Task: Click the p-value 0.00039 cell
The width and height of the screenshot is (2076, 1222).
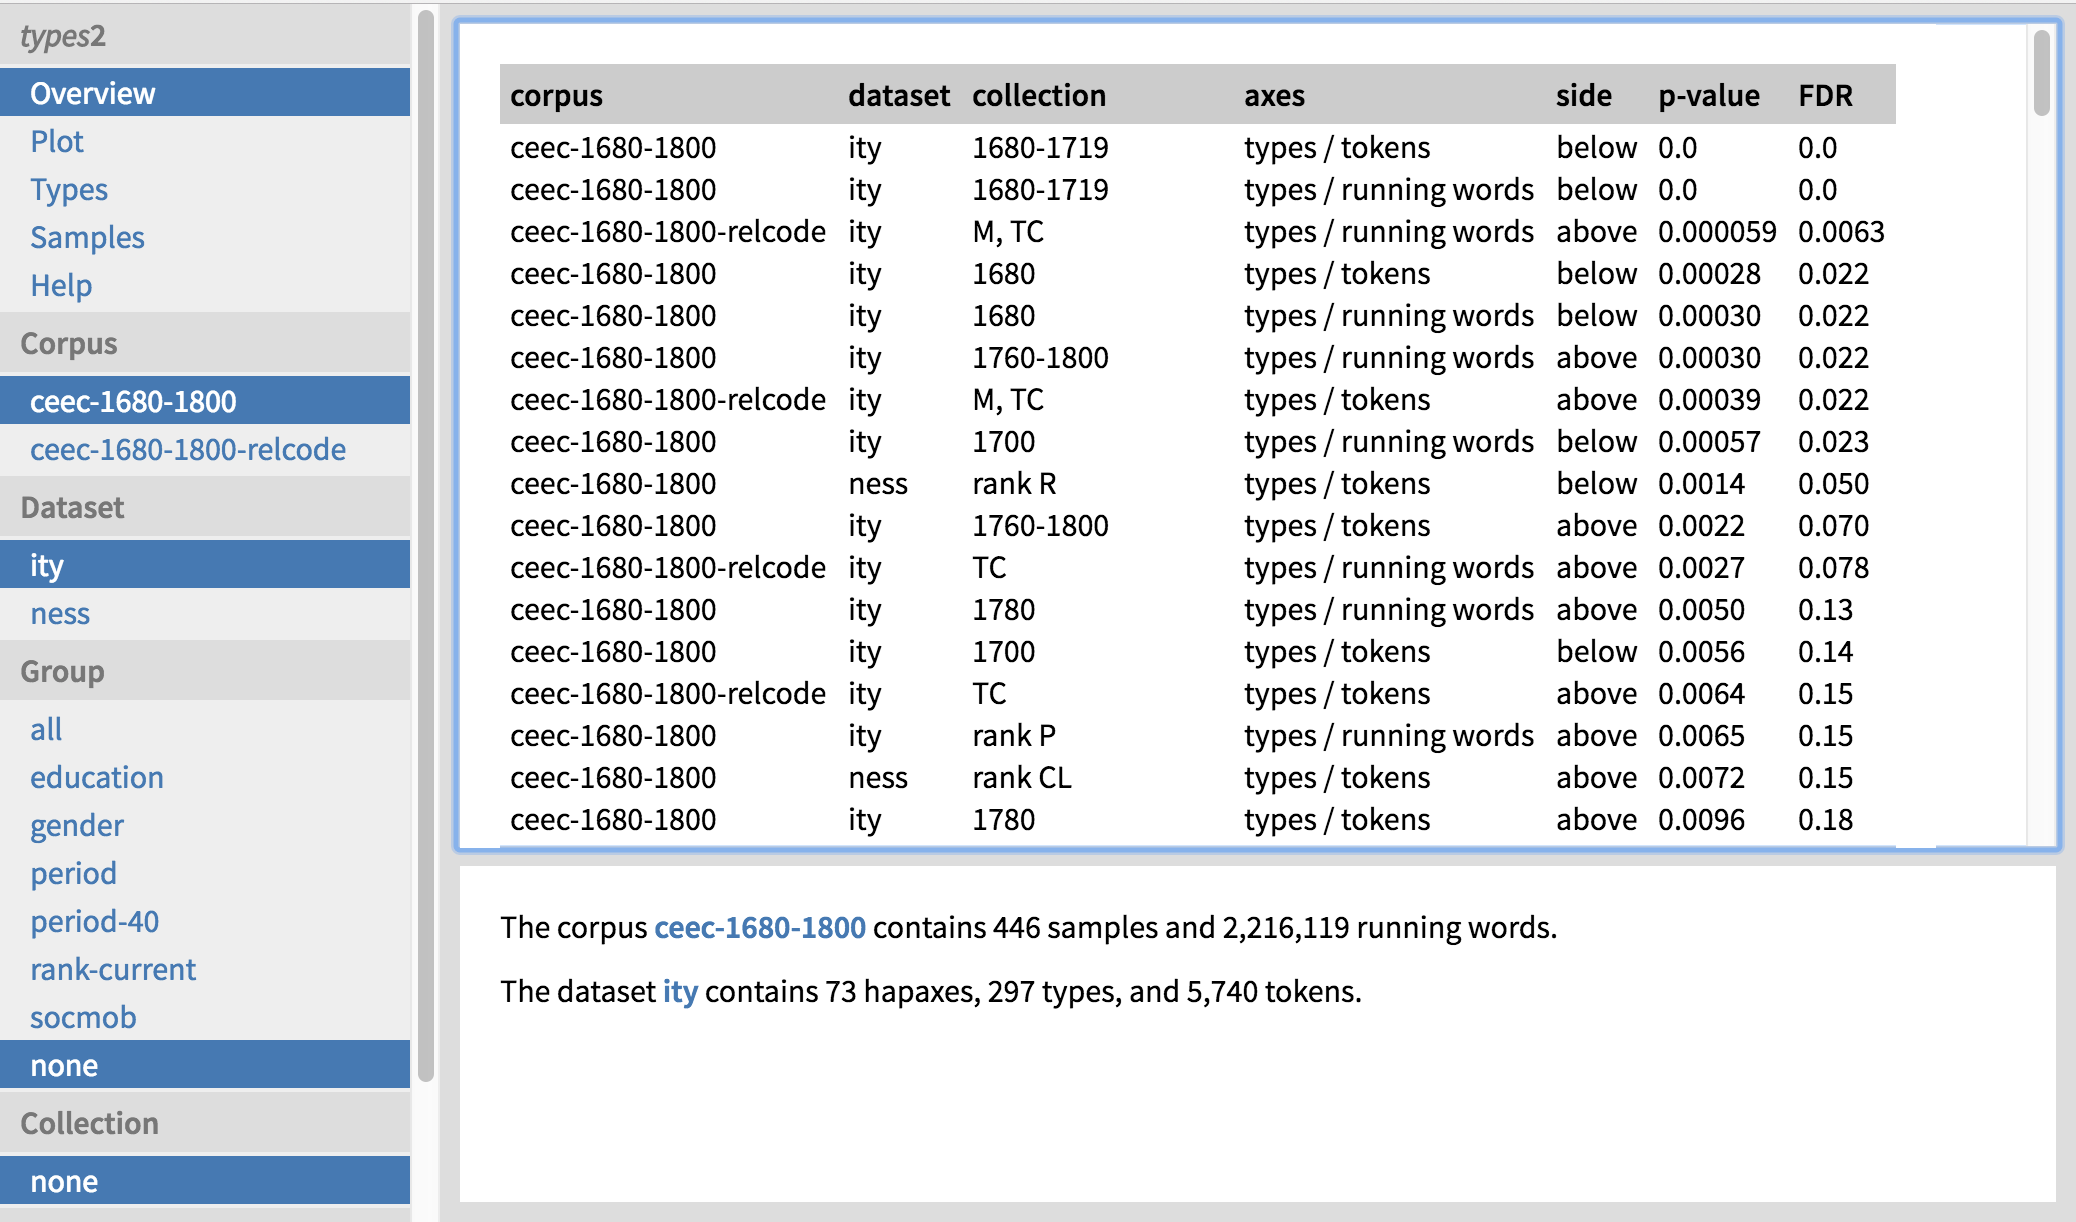Action: point(1709,399)
